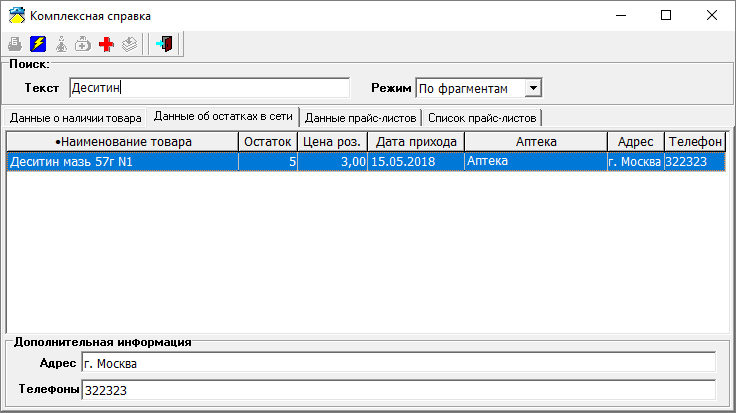The width and height of the screenshot is (736, 413).
Task: Select the Список прайс-листов tab
Action: [481, 117]
